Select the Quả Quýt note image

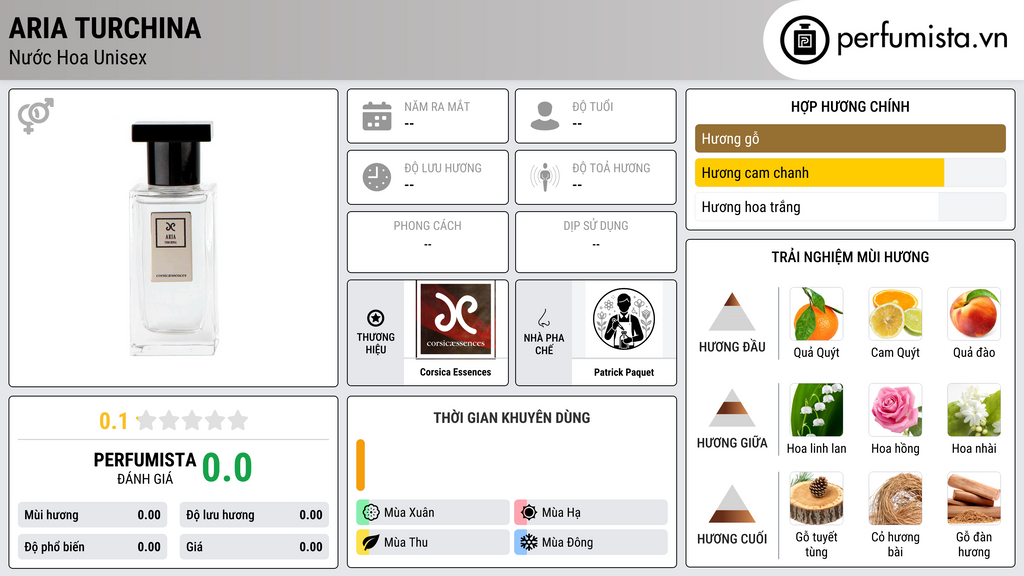click(816, 313)
